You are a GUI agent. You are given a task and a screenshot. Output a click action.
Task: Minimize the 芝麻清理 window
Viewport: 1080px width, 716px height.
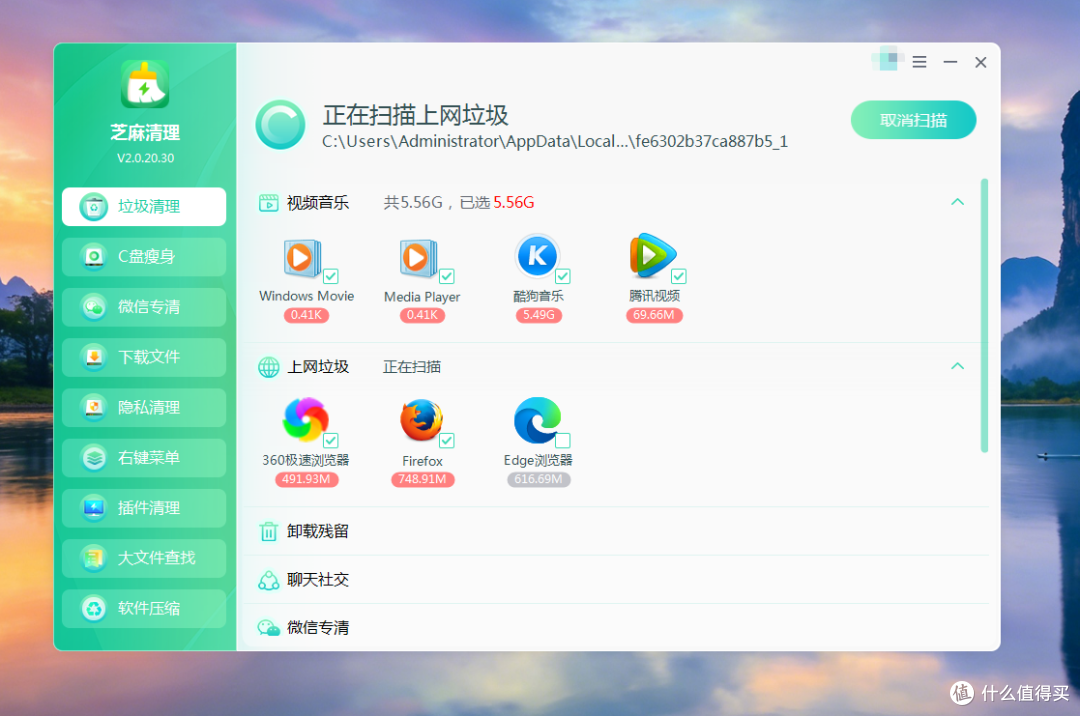[x=951, y=62]
